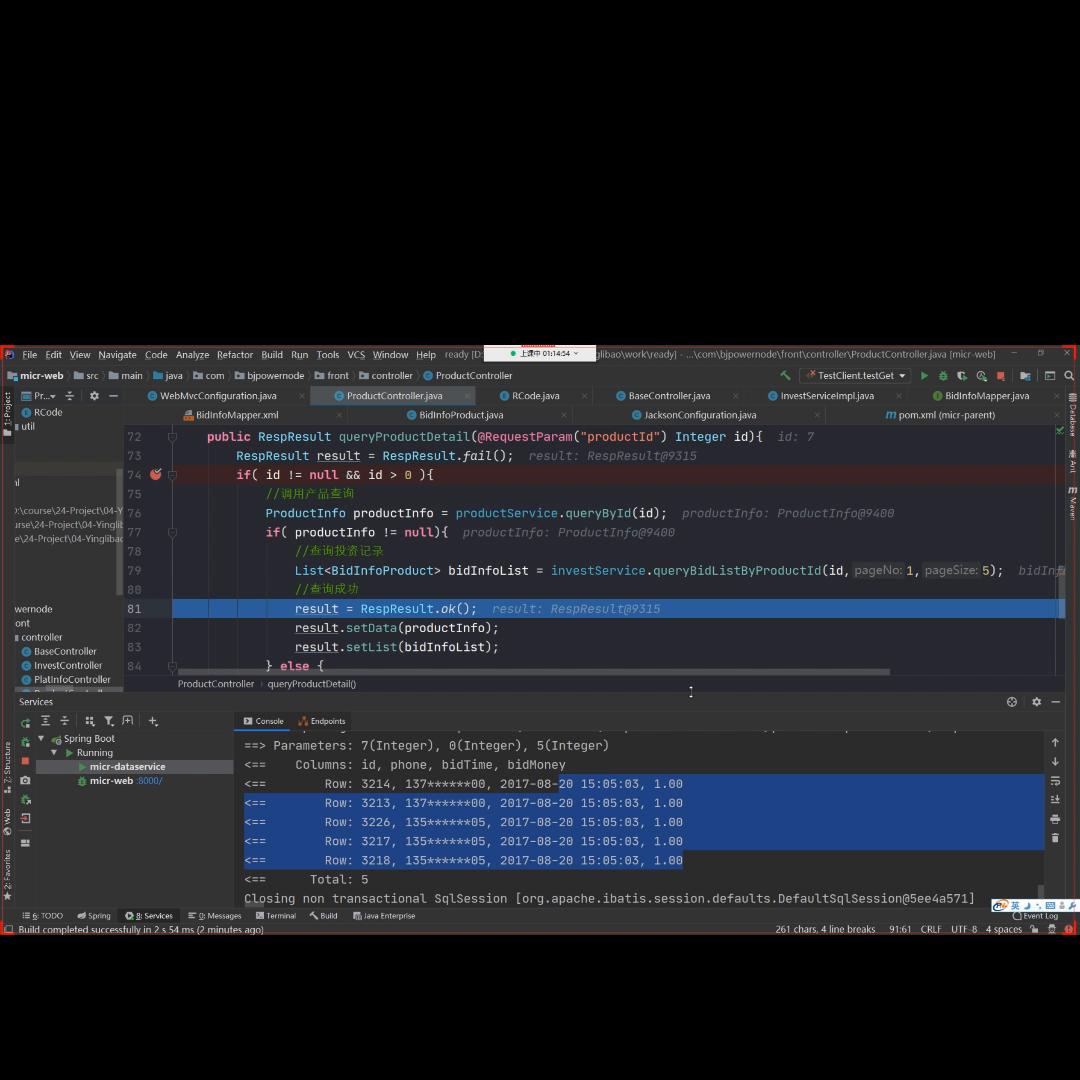The image size is (1080, 1080).
Task: Toggle soft-wrap in console output
Action: coord(1055,780)
